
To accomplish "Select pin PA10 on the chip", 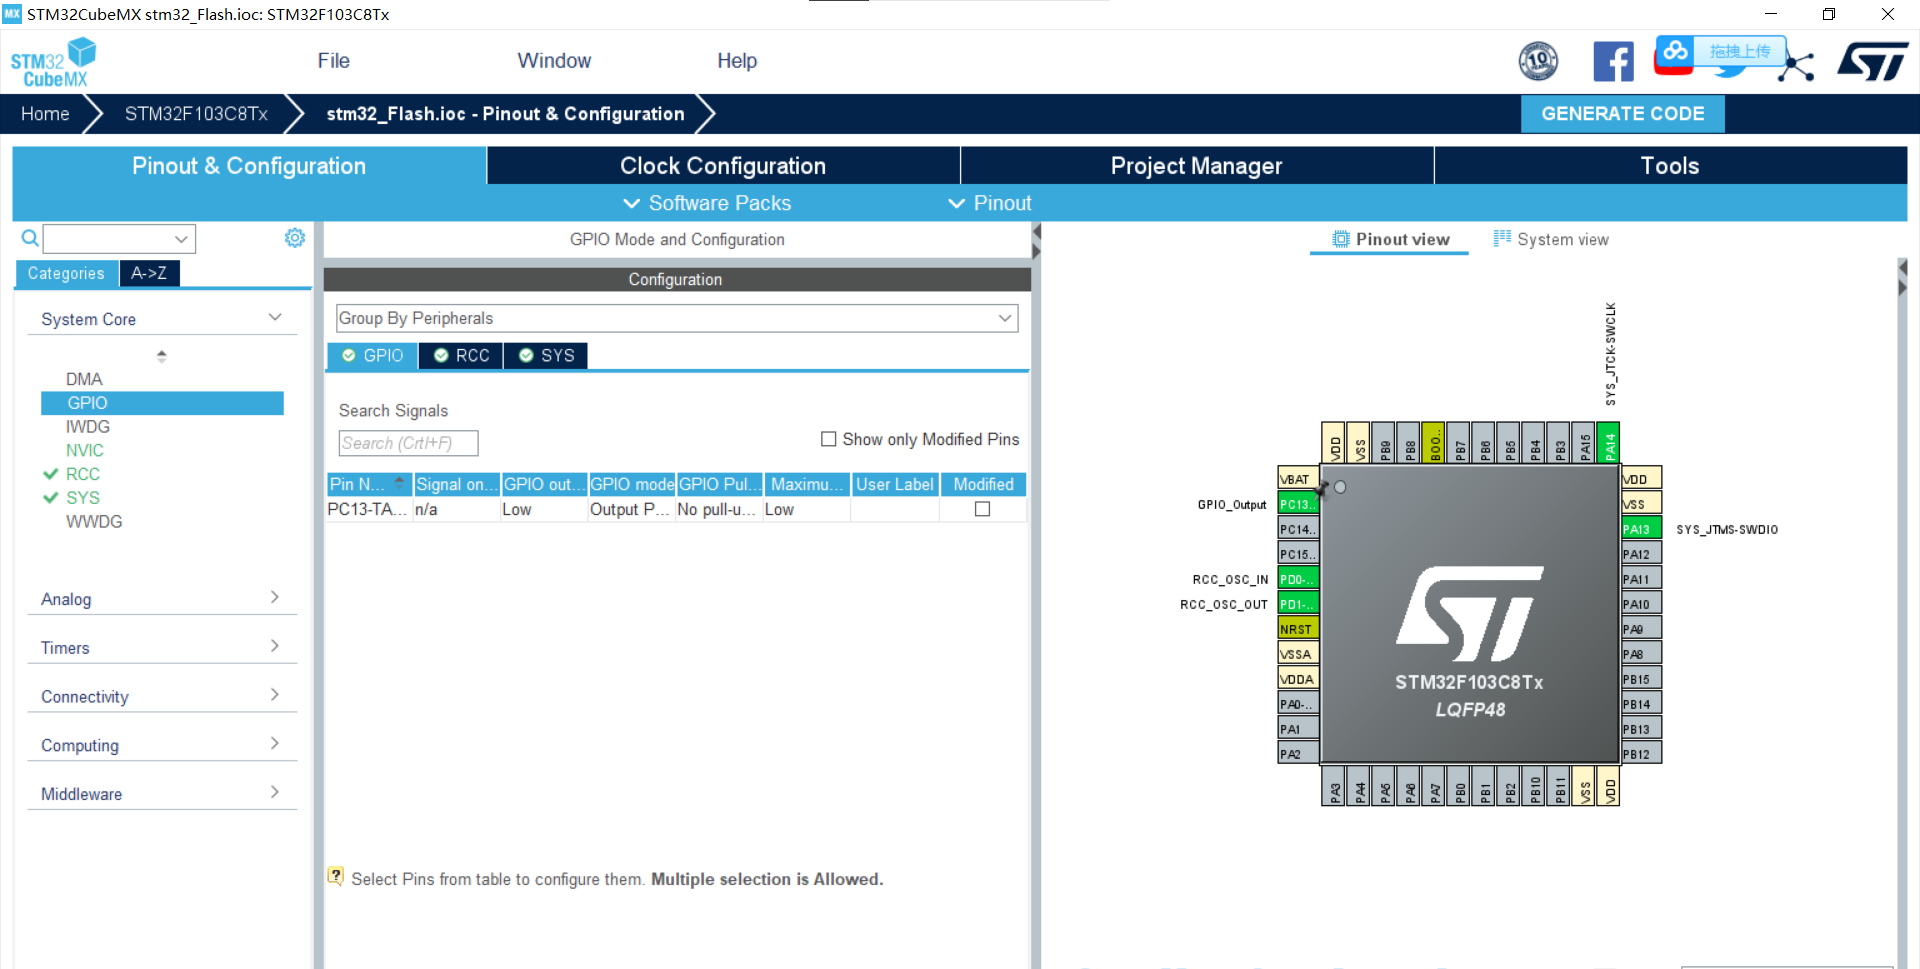I will 1640,604.
